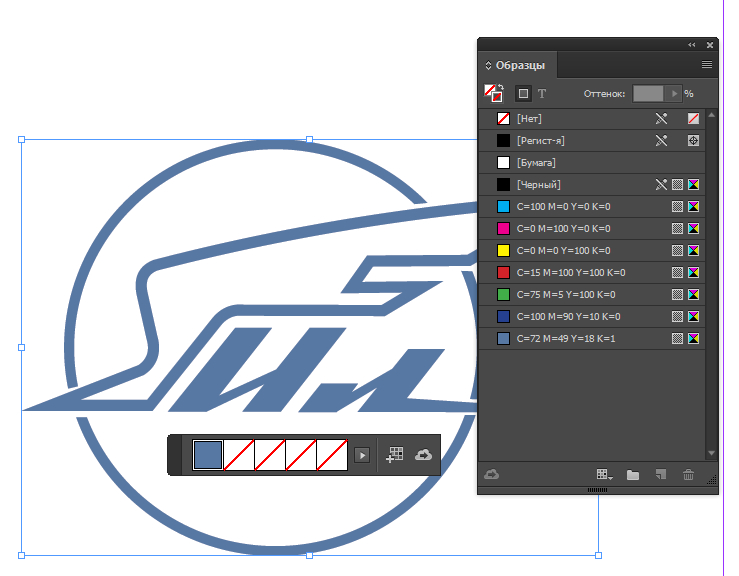This screenshot has width=739, height=576.
Task: Click process color icon in [Черный] row
Action: click(x=677, y=185)
